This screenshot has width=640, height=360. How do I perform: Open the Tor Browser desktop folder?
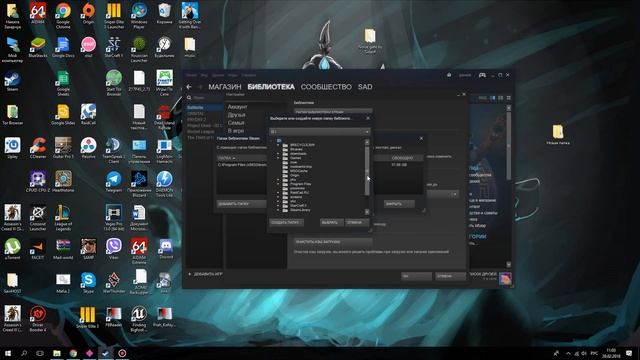[x=12, y=115]
